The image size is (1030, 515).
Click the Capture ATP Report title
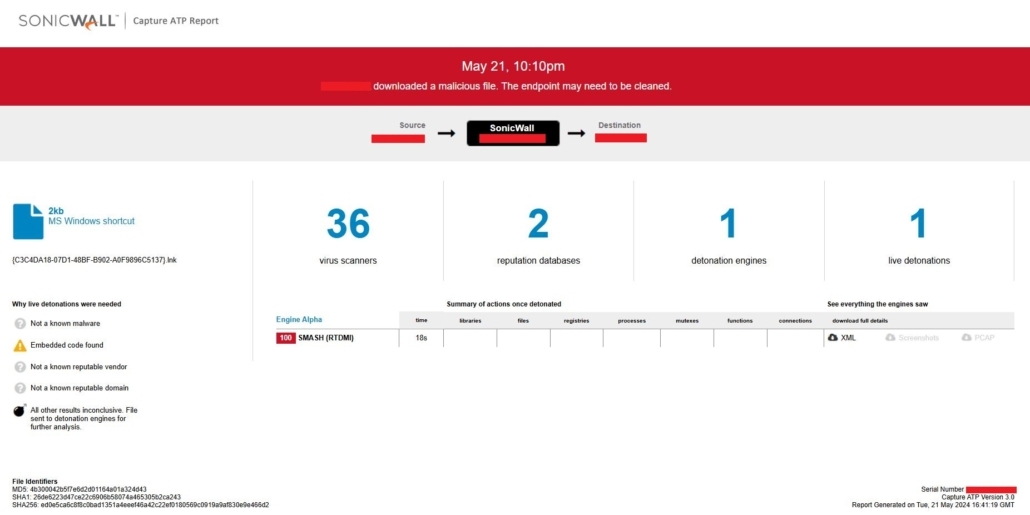pyautogui.click(x=176, y=21)
